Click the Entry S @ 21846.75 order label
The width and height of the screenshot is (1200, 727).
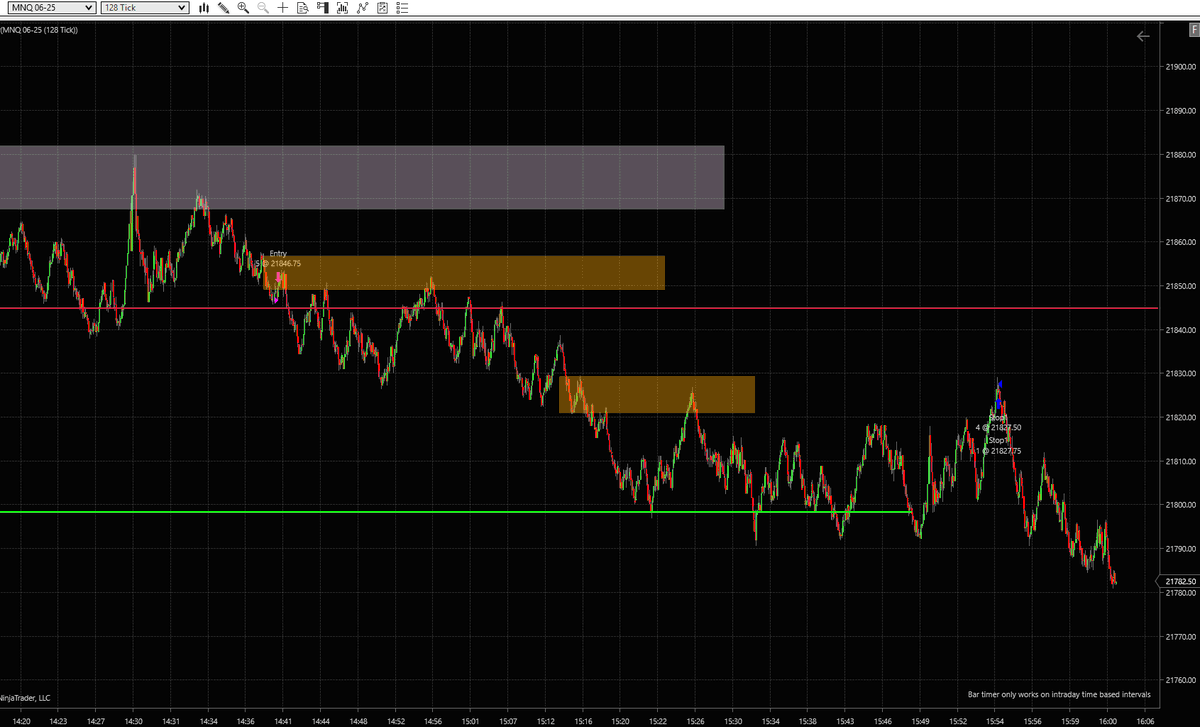[x=278, y=258]
